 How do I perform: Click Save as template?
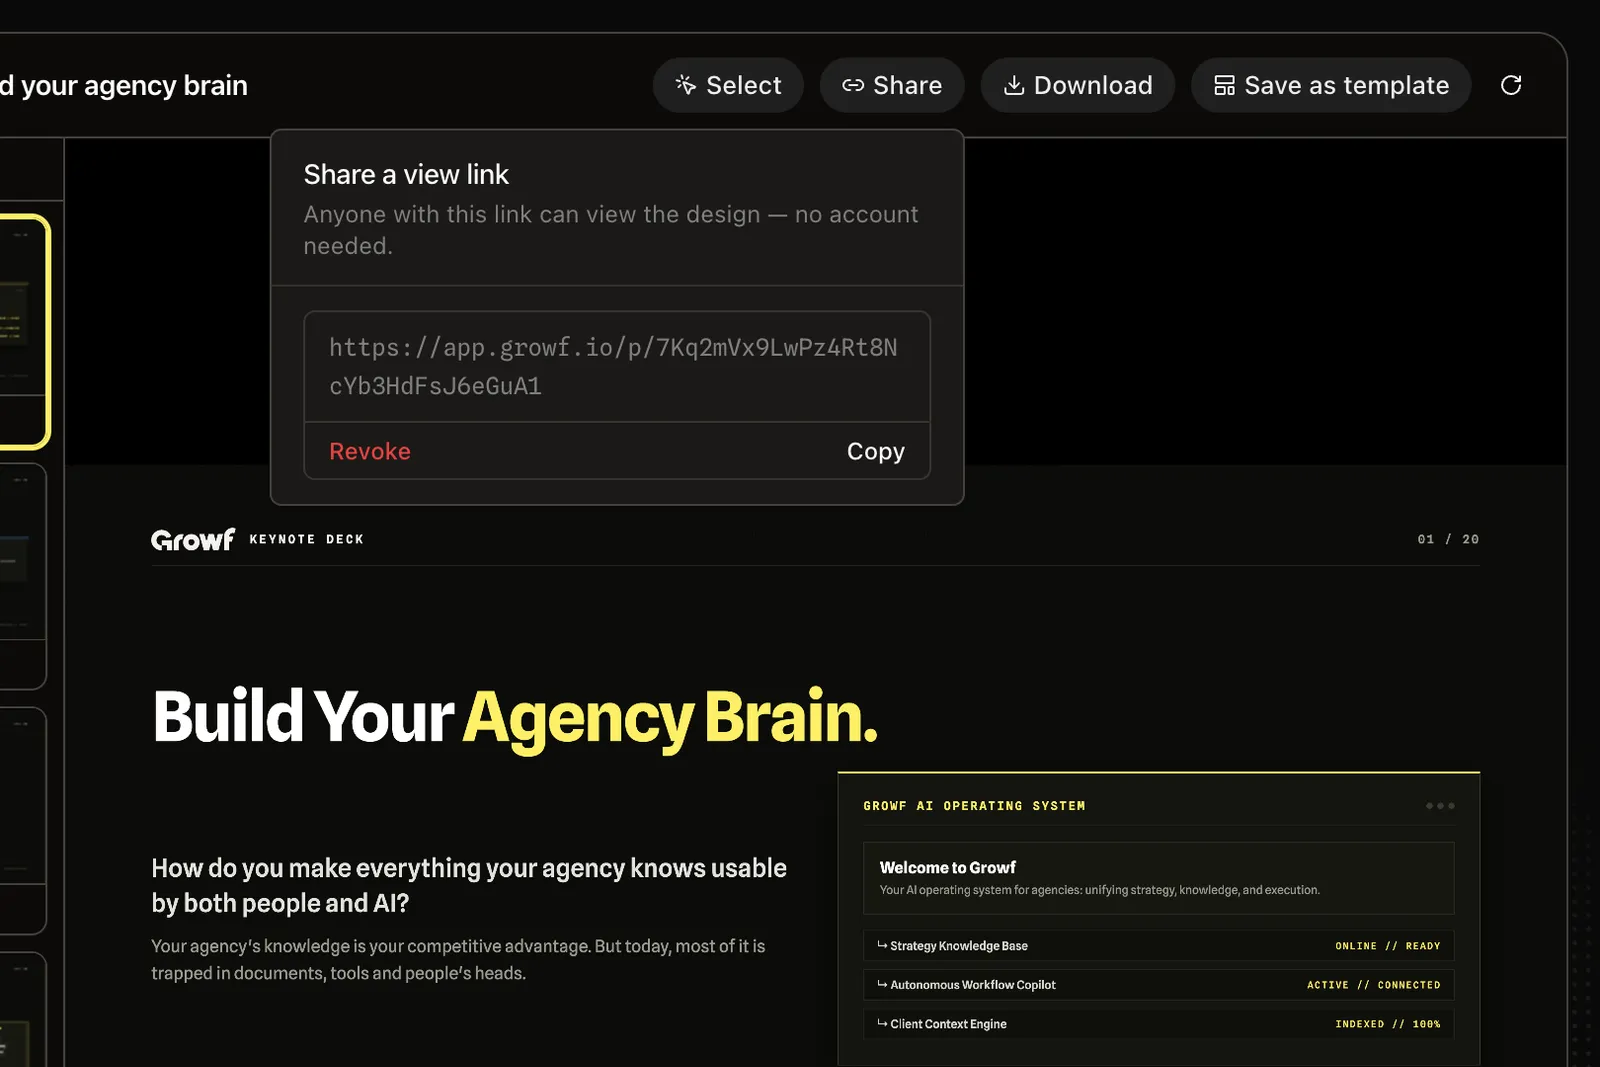point(1331,85)
